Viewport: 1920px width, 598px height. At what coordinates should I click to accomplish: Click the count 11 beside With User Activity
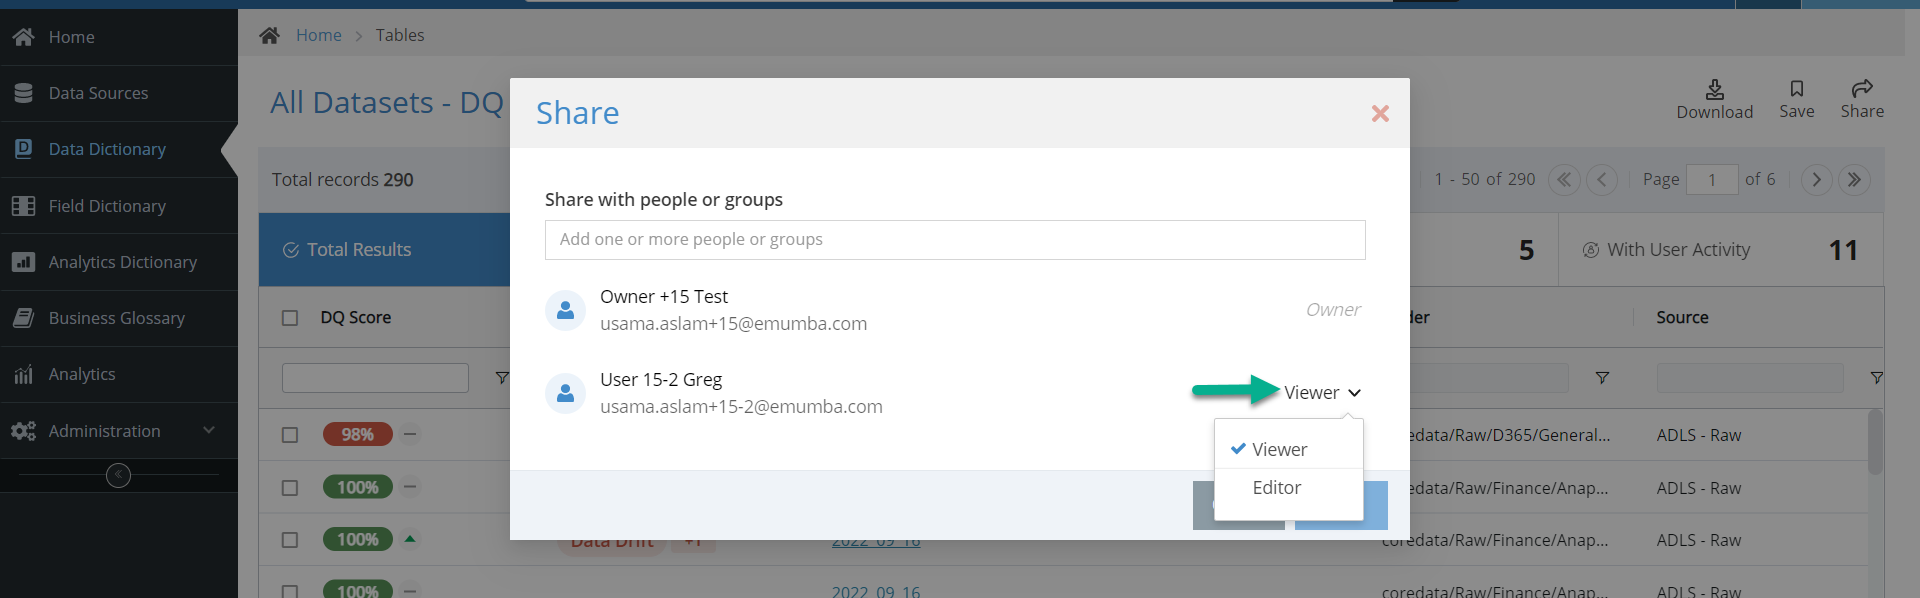click(1843, 250)
